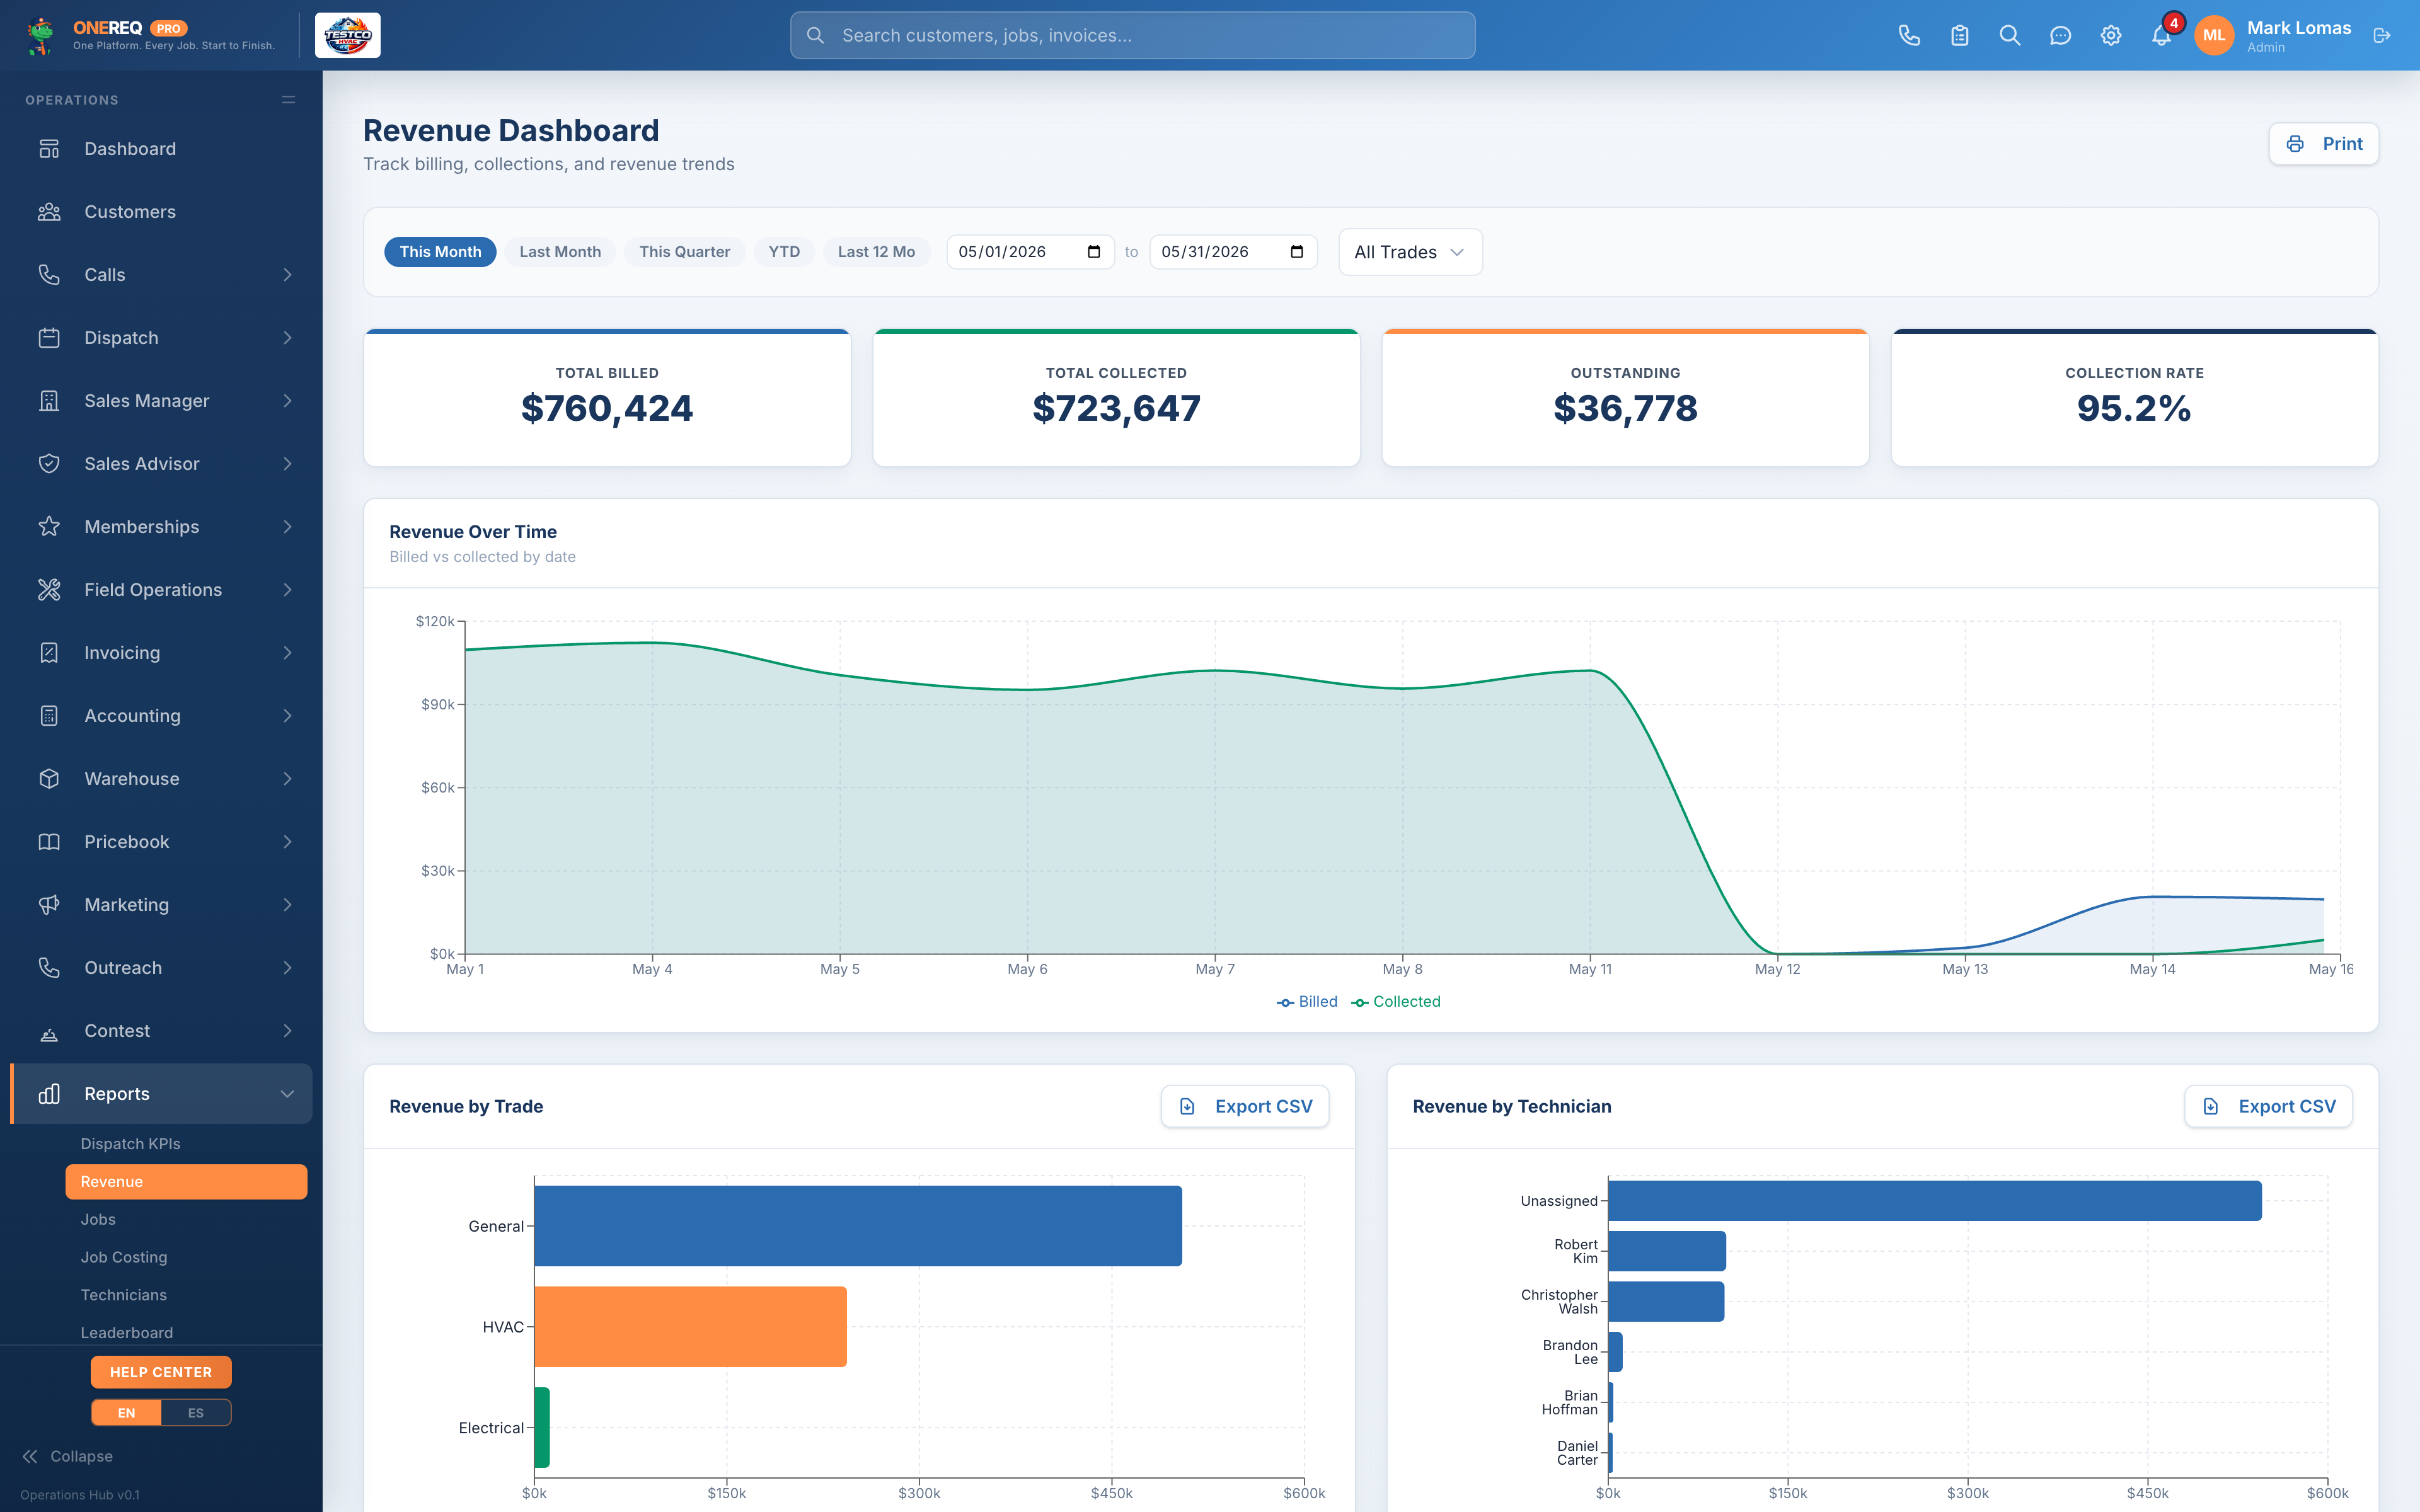The width and height of the screenshot is (2420, 1512).
Task: Open the chat messages icon
Action: [2060, 36]
